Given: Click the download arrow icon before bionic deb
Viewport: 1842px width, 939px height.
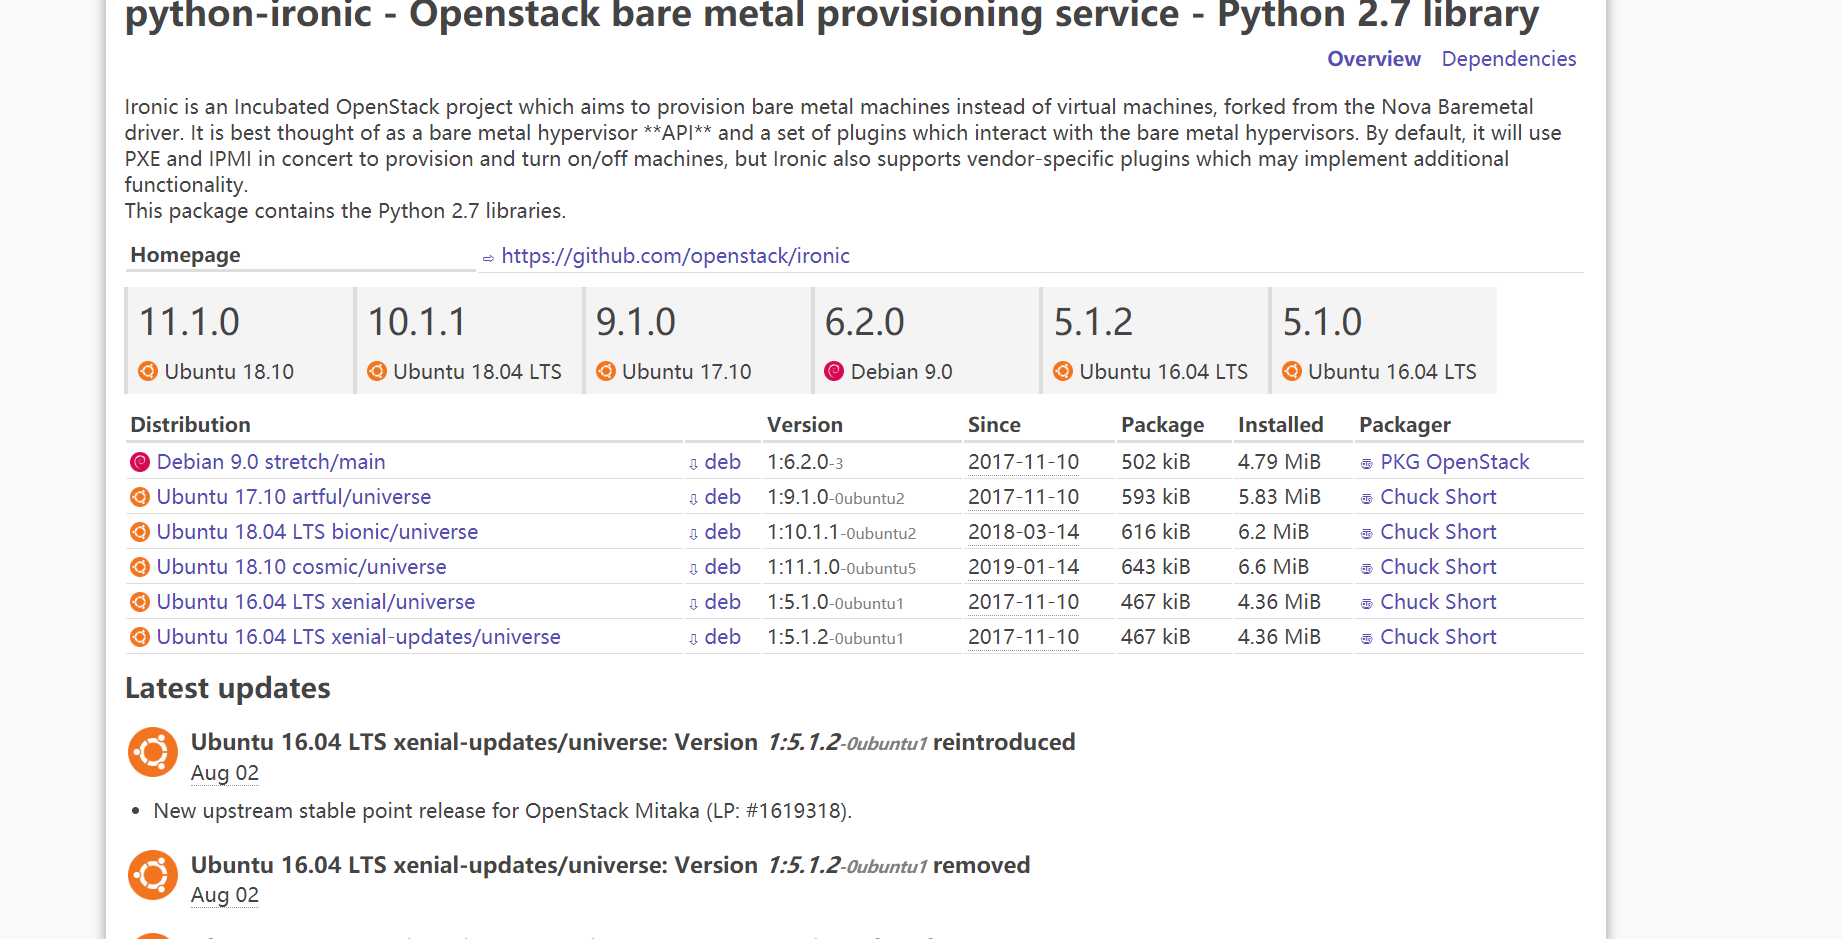Looking at the screenshot, I should tap(693, 534).
